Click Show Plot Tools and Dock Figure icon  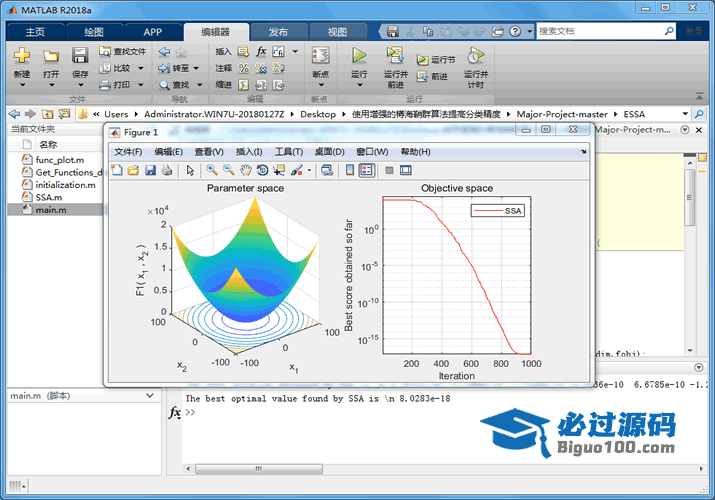point(405,170)
